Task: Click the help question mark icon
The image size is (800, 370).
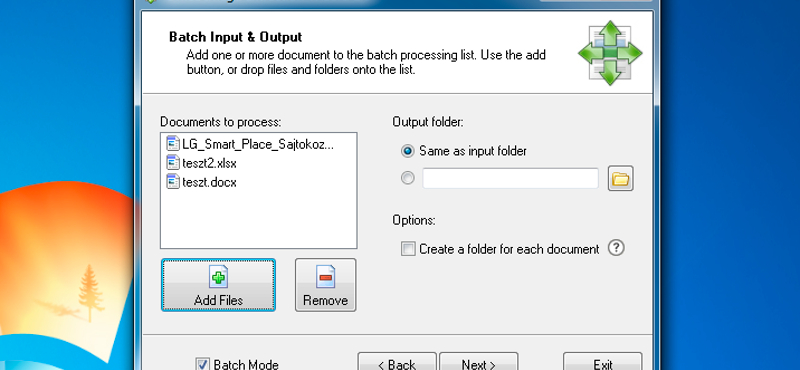Action: coord(616,248)
